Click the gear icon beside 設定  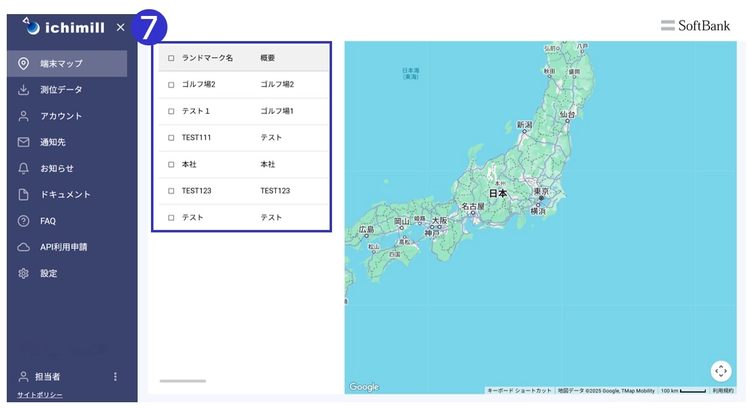23,273
